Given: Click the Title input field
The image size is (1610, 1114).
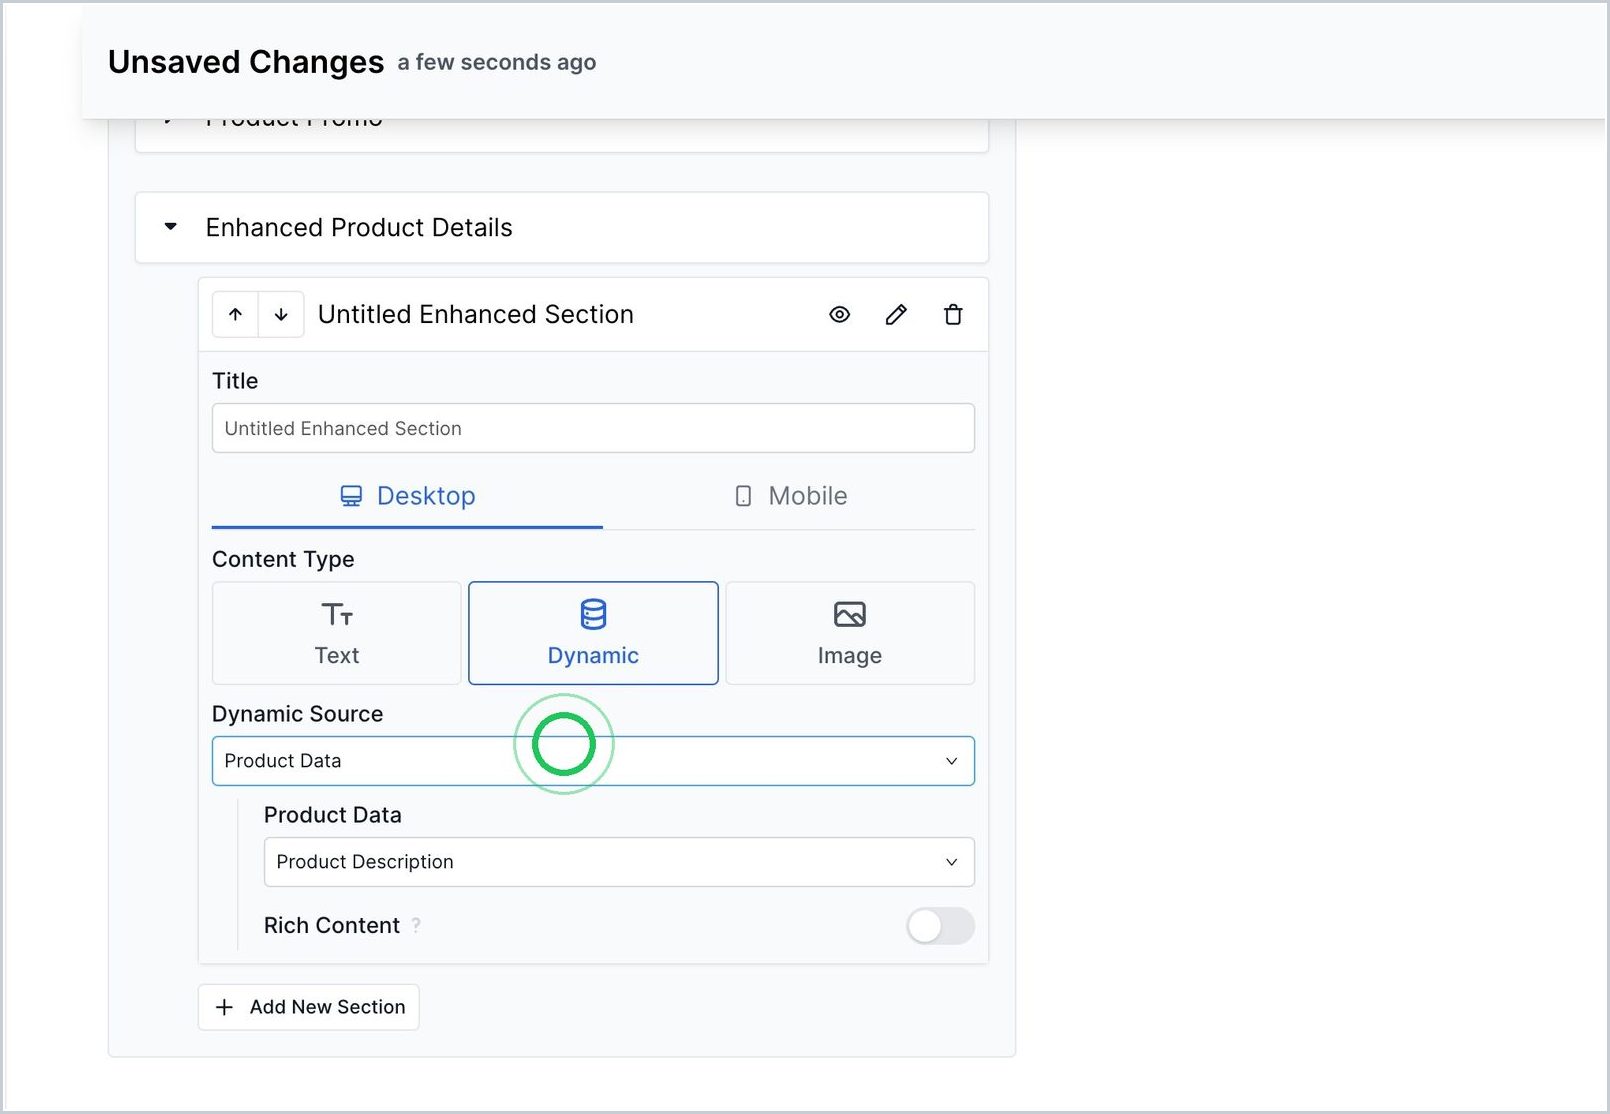Looking at the screenshot, I should coord(593,428).
